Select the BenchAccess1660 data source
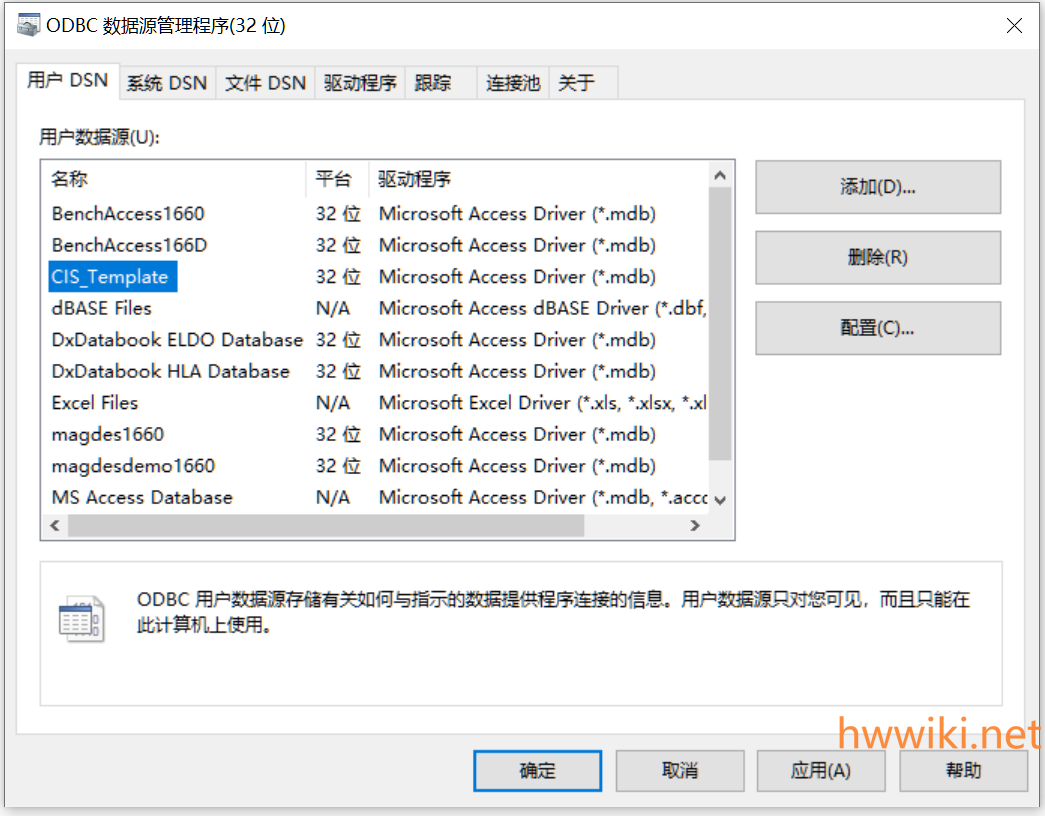Viewport: 1045px width, 816px height. coord(128,213)
